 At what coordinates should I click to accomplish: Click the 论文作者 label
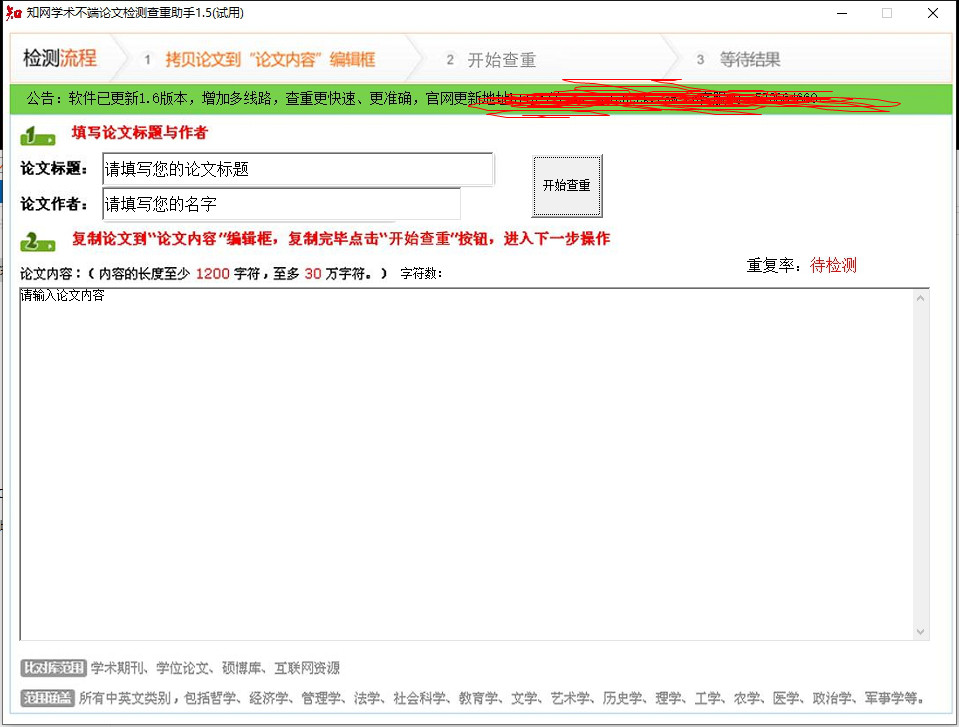pyautogui.click(x=54, y=204)
